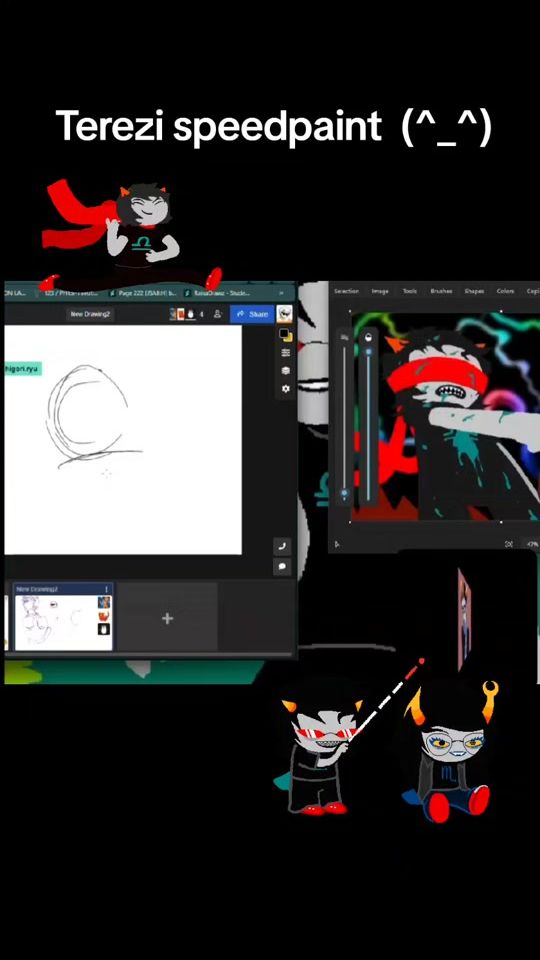Open the layers stack icon

285,370
